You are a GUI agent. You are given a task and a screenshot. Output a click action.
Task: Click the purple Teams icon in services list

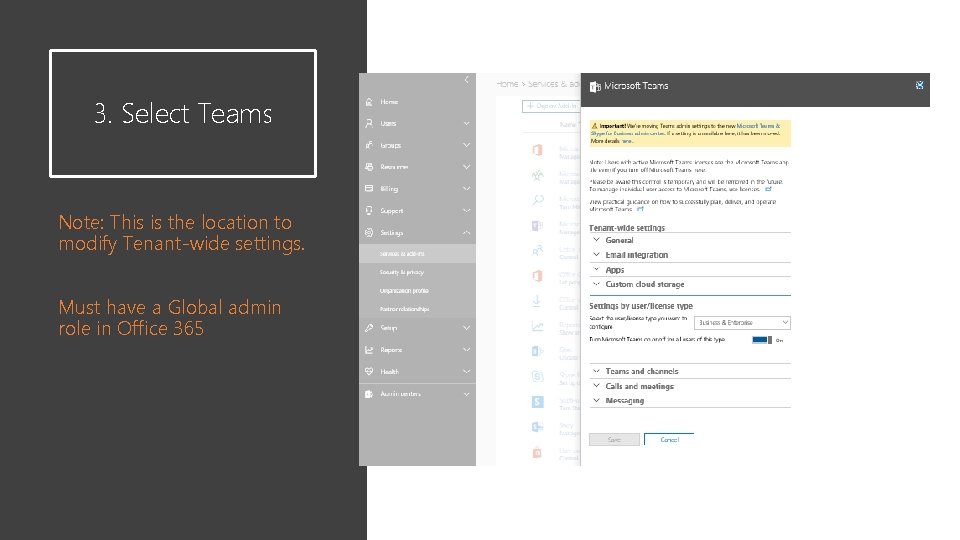[x=537, y=226]
